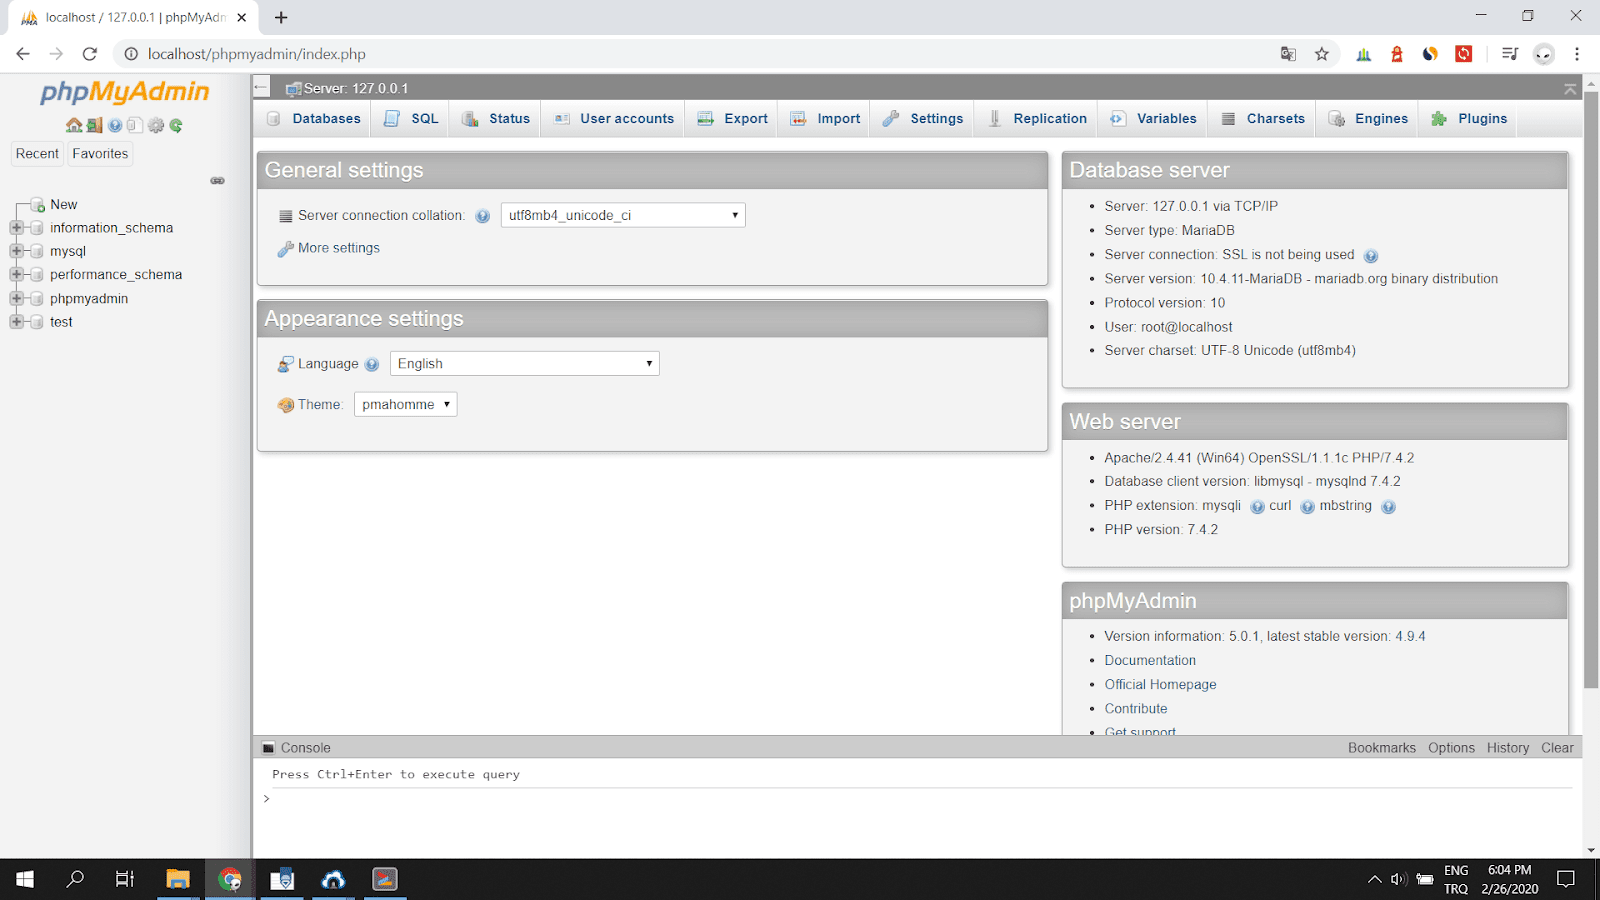
Task: View site information icon in address bar
Action: pos(131,54)
